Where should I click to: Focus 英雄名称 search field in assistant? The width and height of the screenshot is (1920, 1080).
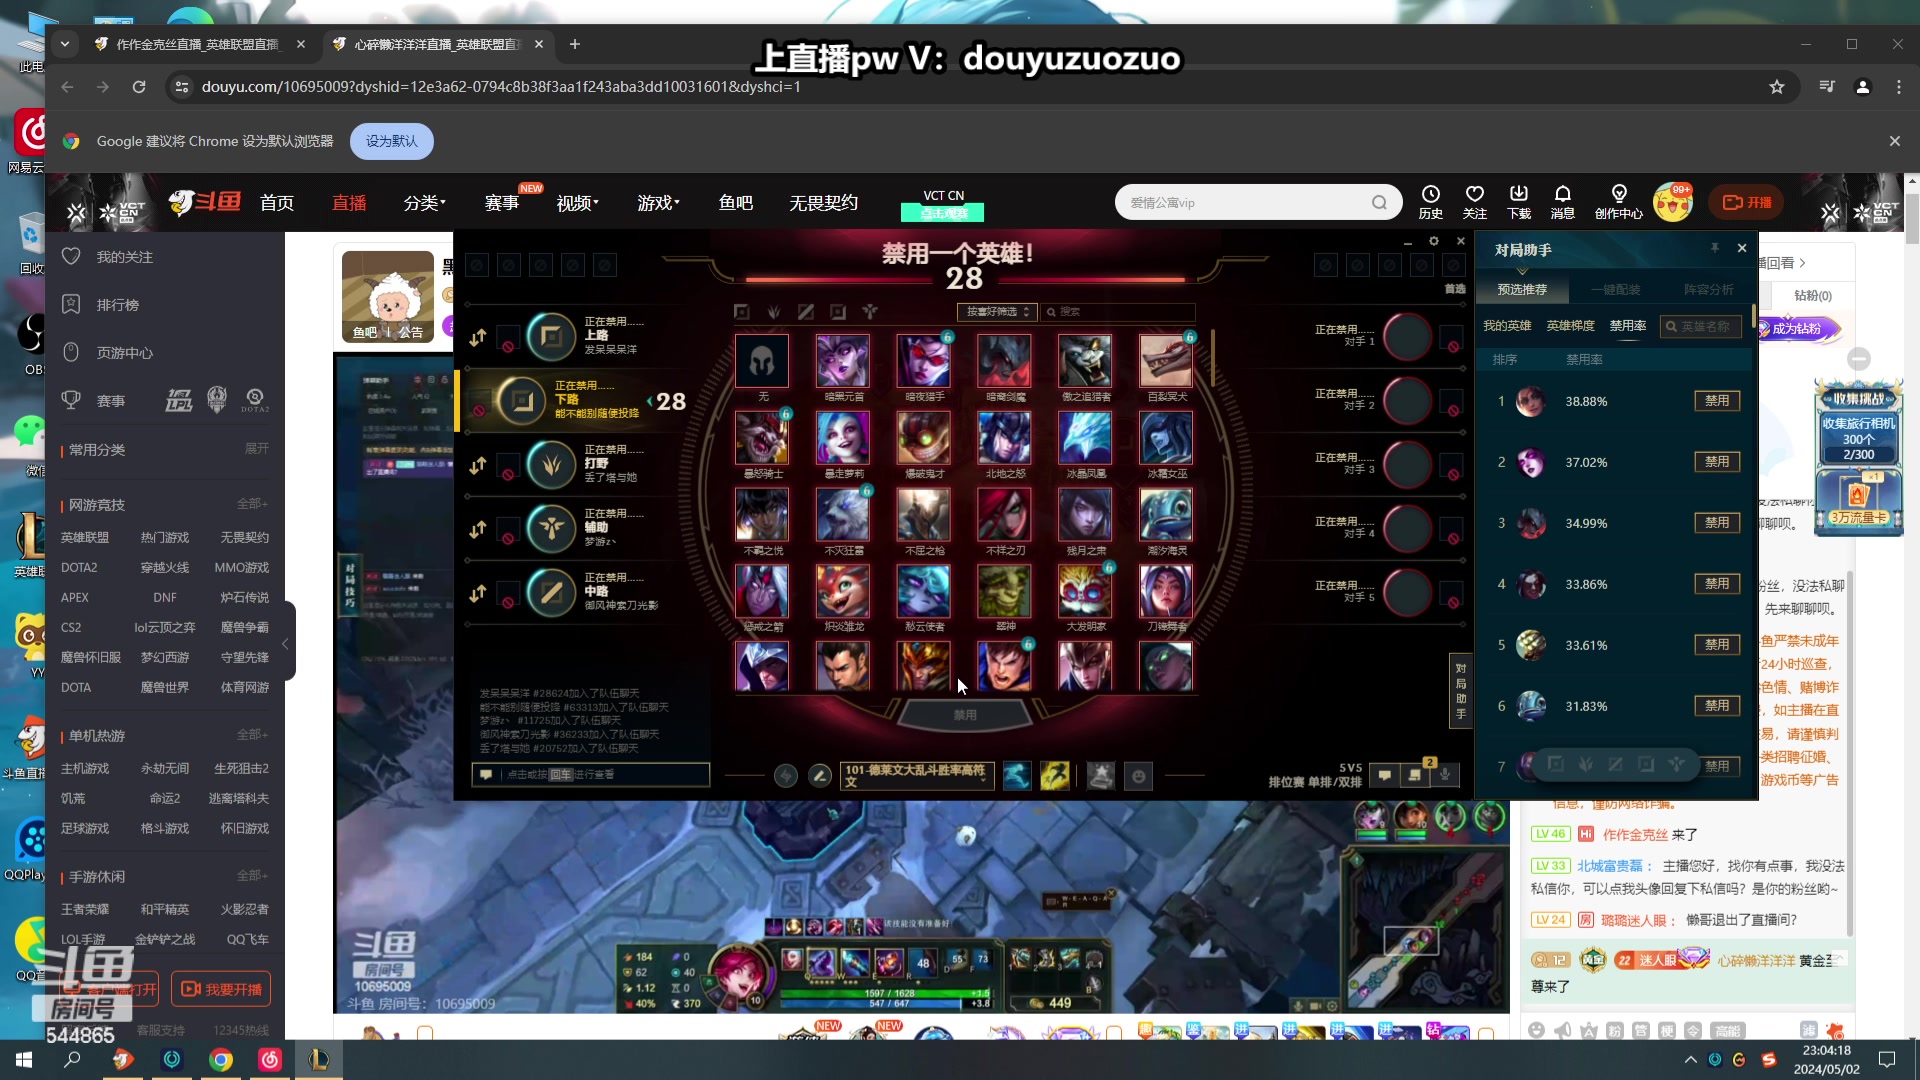click(1701, 326)
